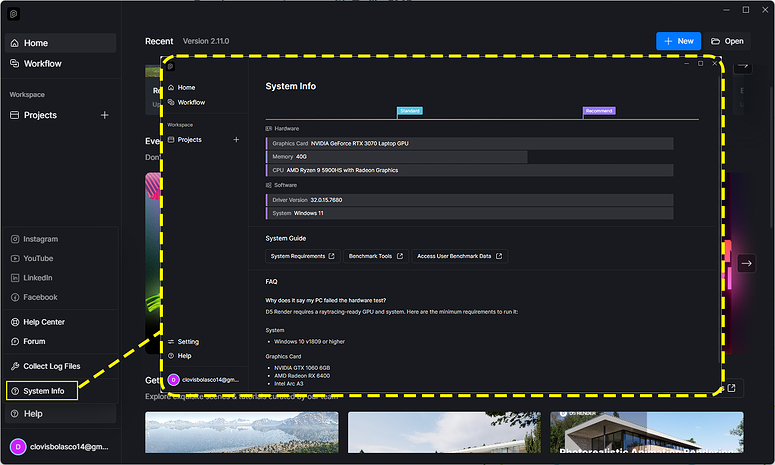Click the Open folder button
The image size is (775, 465).
point(727,41)
